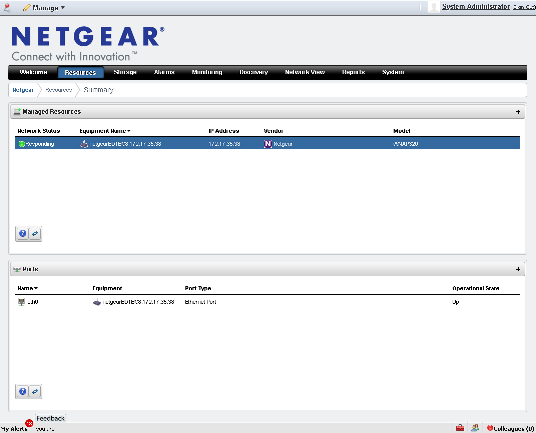Click the Ethernet Port type cell
Image resolution: width=536 pixels, height=433 pixels.
pyautogui.click(x=200, y=302)
